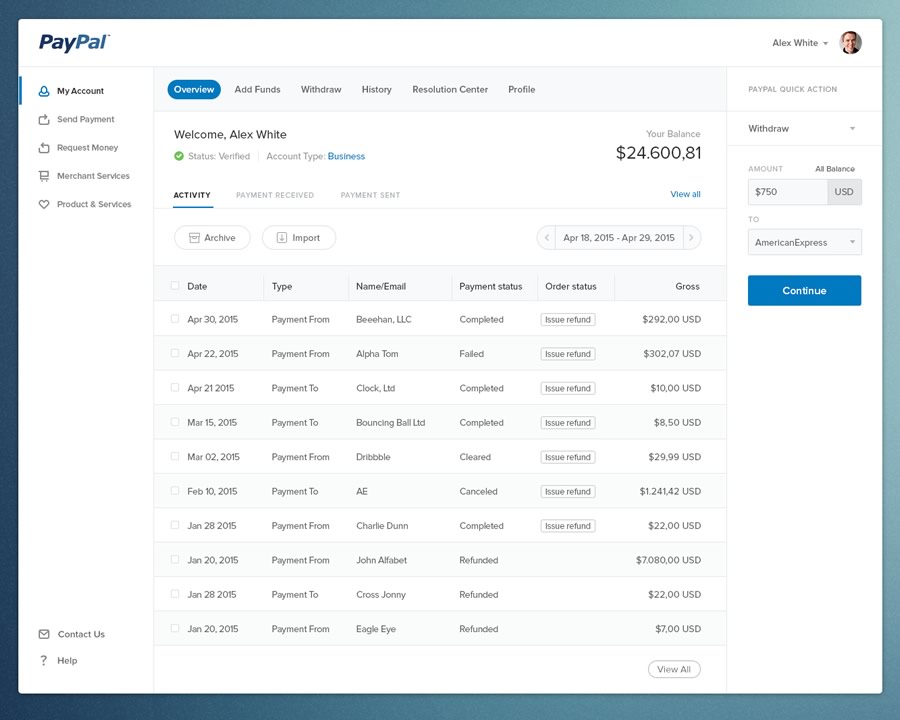The width and height of the screenshot is (900, 720).
Task: Click the Merchant Services cart icon
Action: click(44, 176)
